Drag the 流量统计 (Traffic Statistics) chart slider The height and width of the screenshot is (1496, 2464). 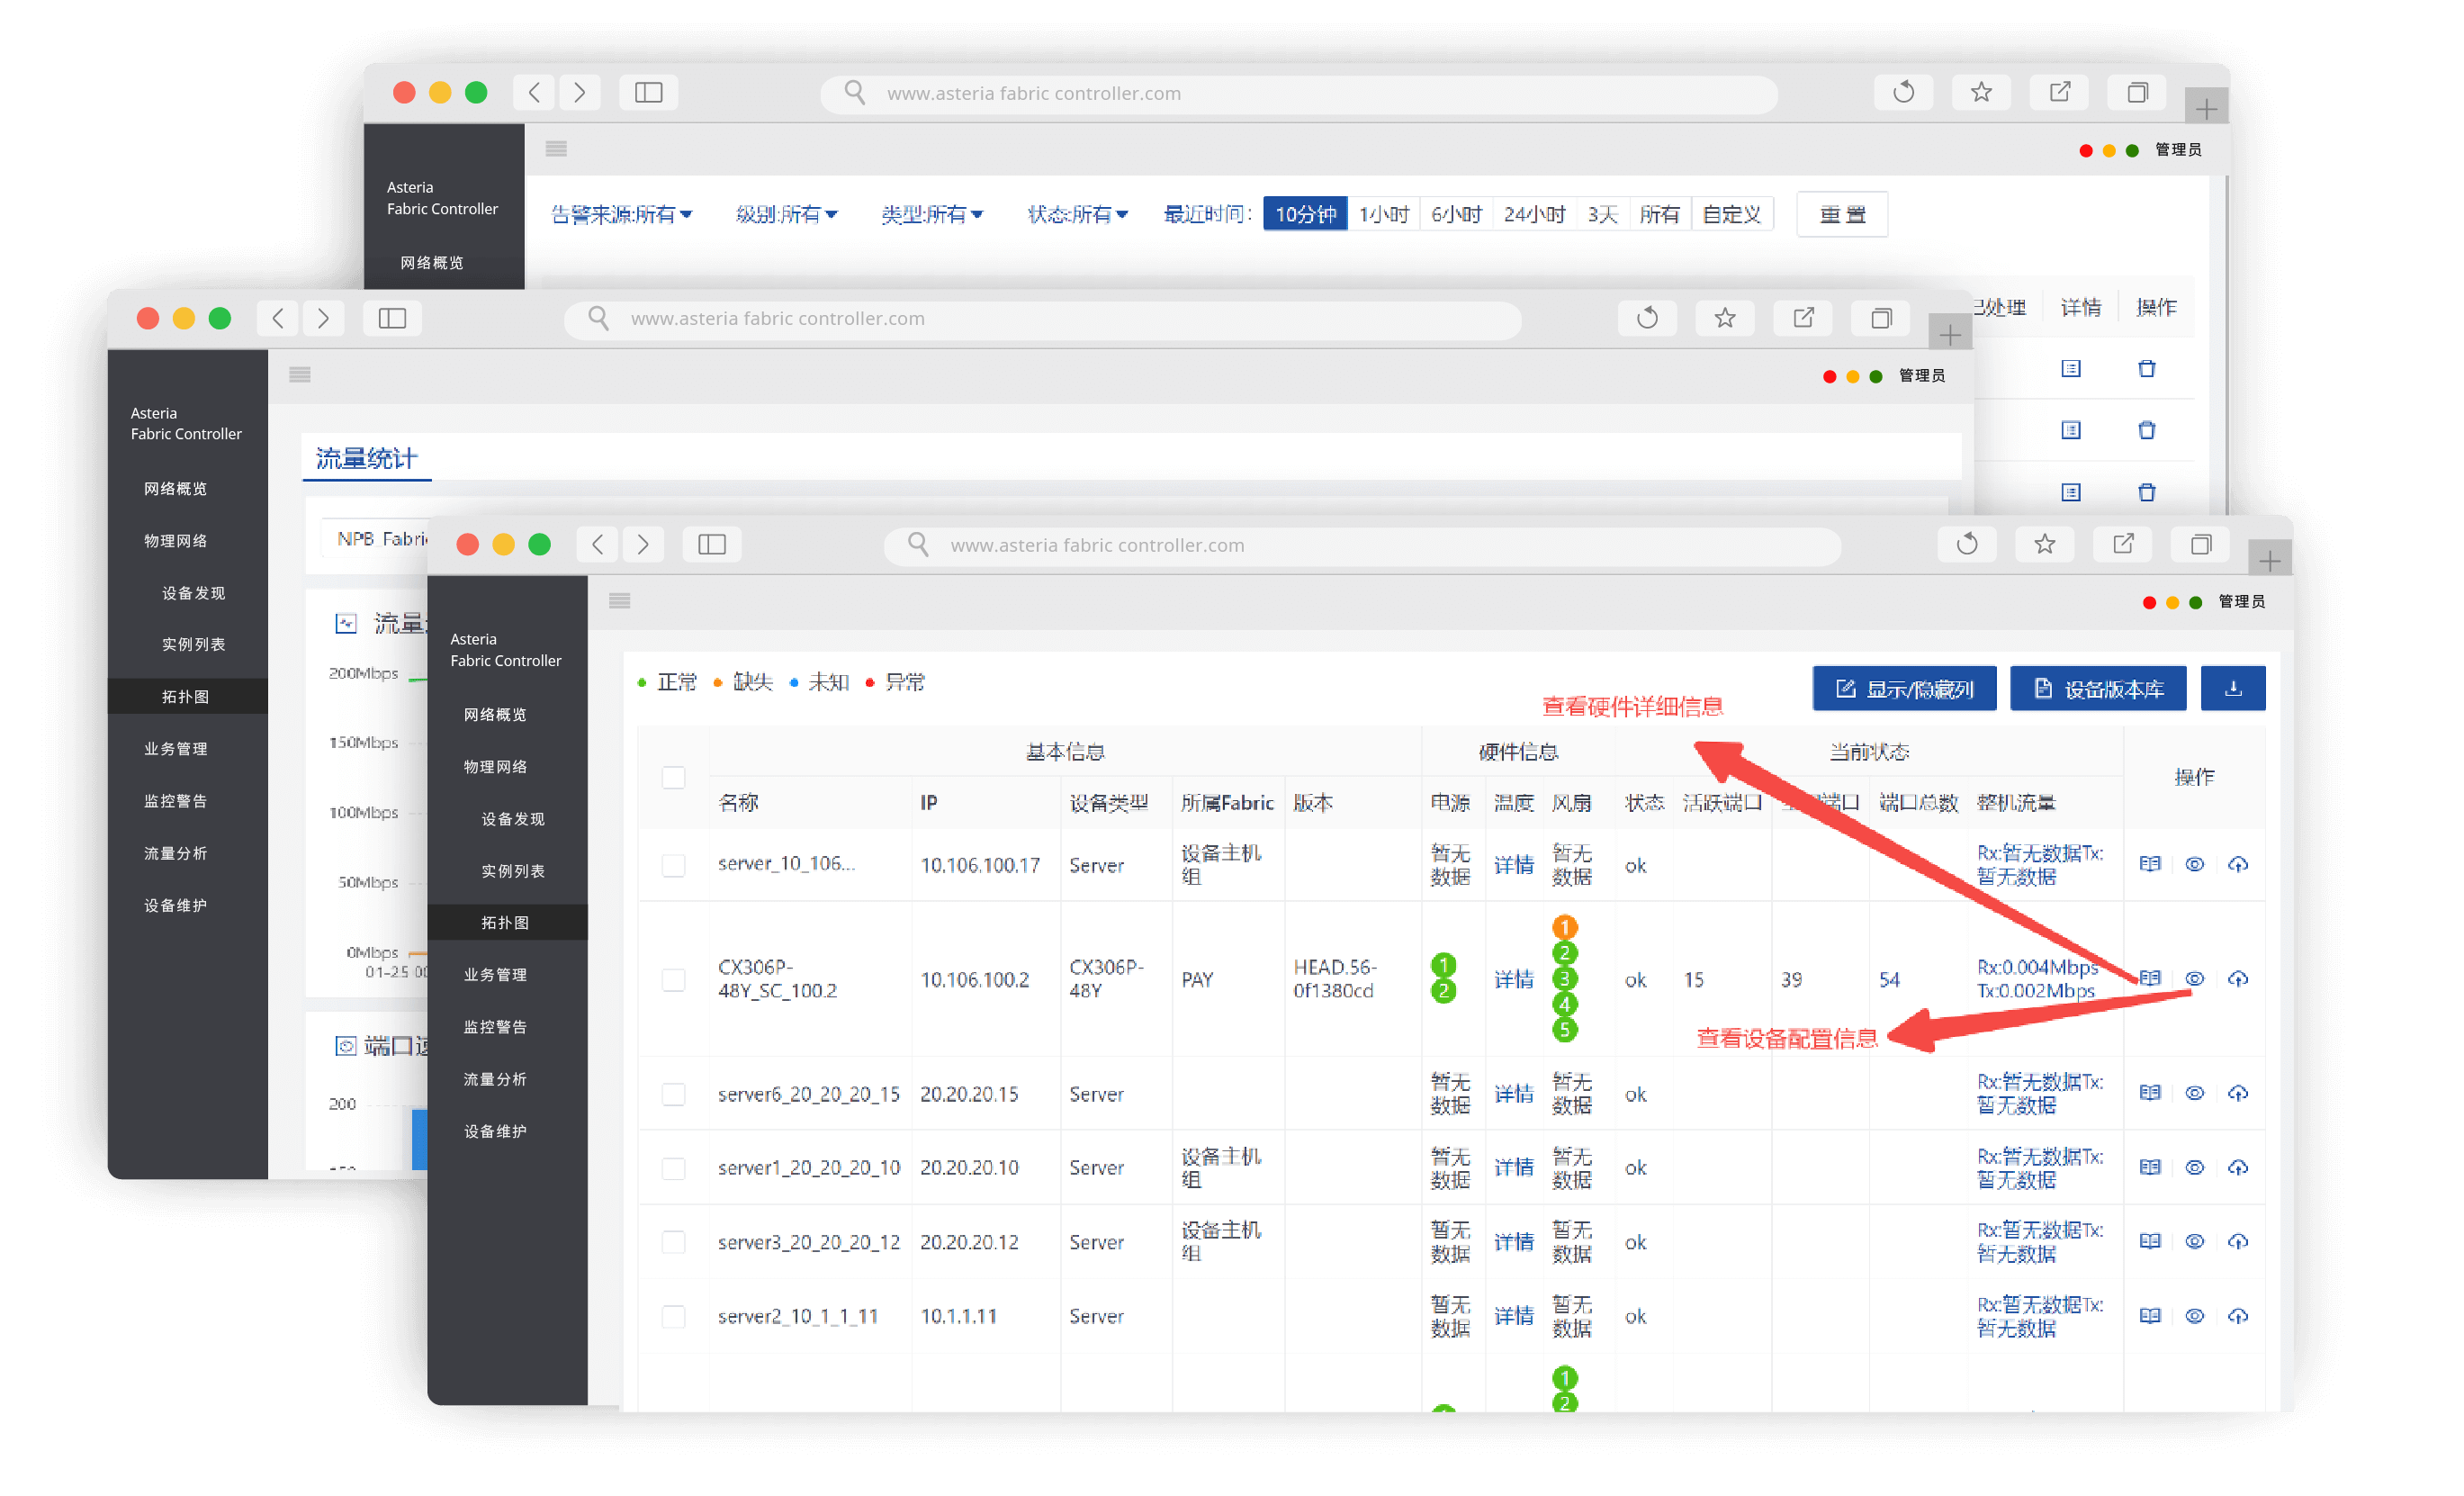422,951
